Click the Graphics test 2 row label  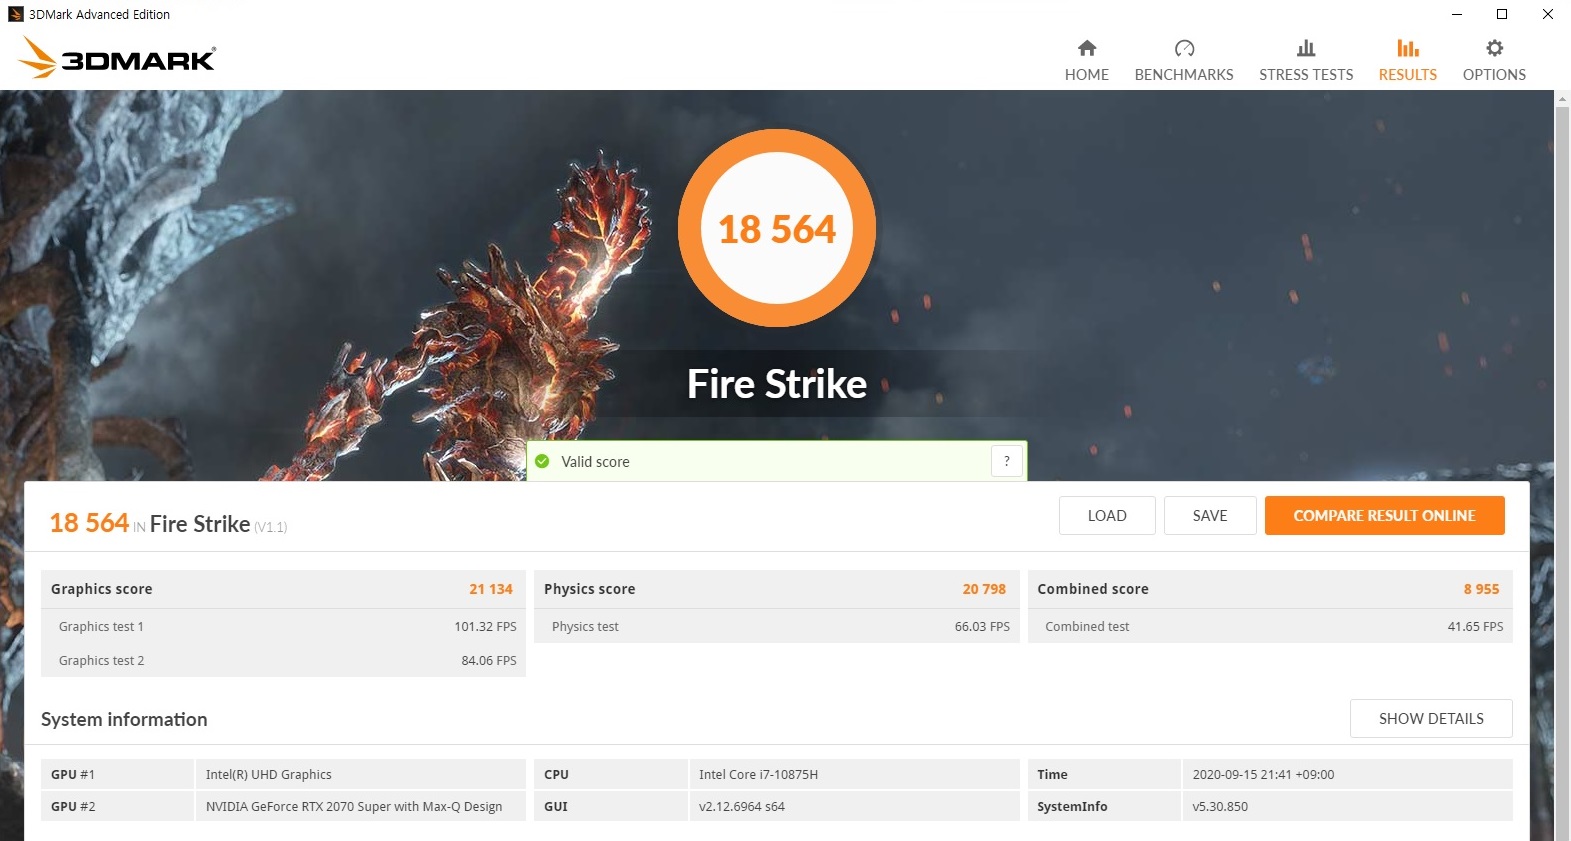coord(101,661)
